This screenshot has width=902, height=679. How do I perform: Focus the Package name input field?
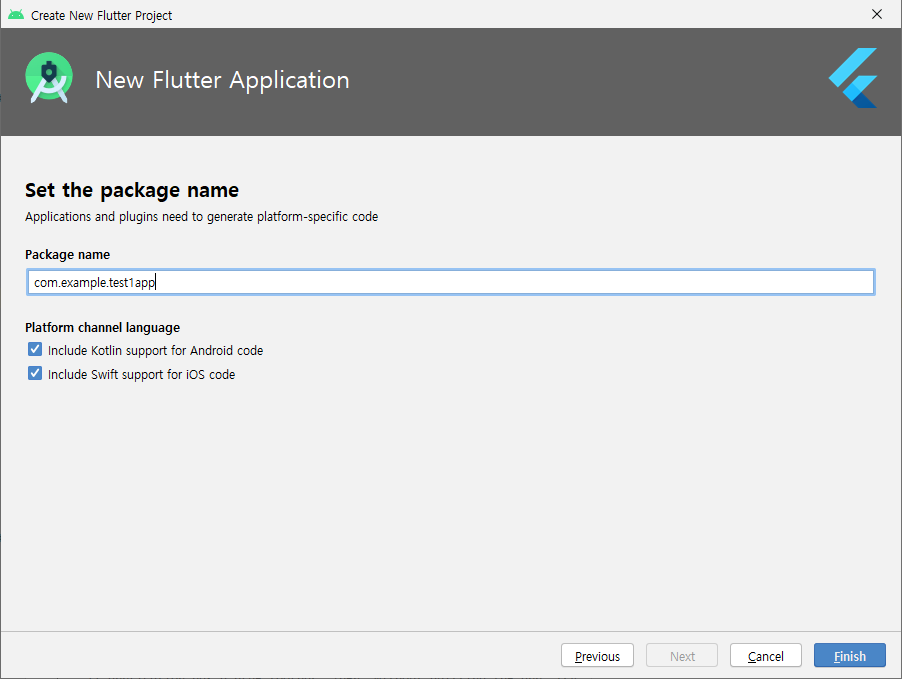click(450, 282)
